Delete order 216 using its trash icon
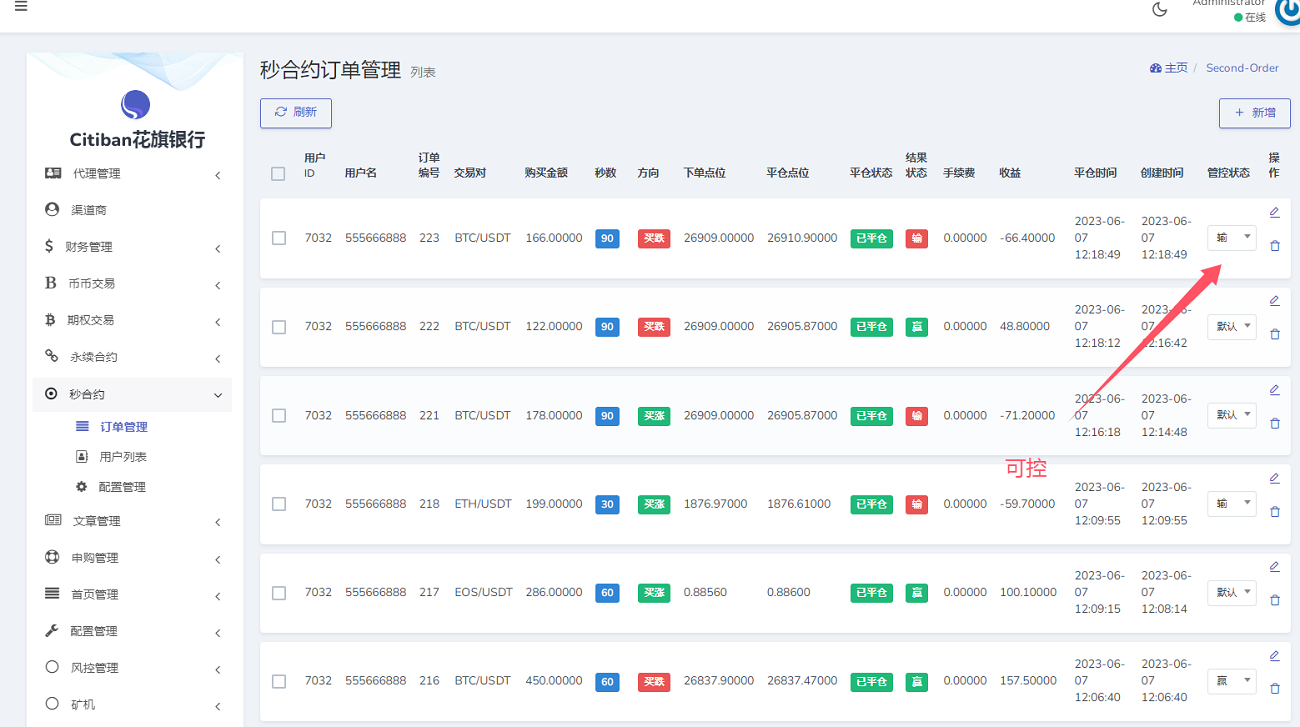Screen dimensions: 1300x727 click(x=1274, y=688)
